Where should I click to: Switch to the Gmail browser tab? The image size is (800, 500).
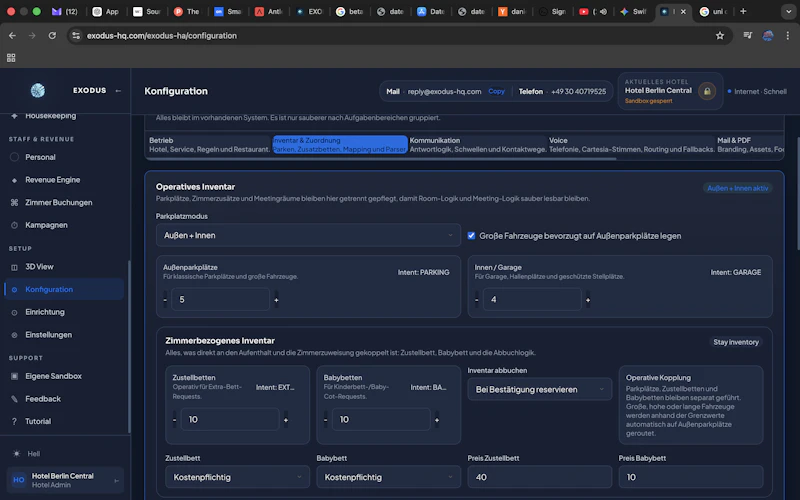(x=65, y=11)
